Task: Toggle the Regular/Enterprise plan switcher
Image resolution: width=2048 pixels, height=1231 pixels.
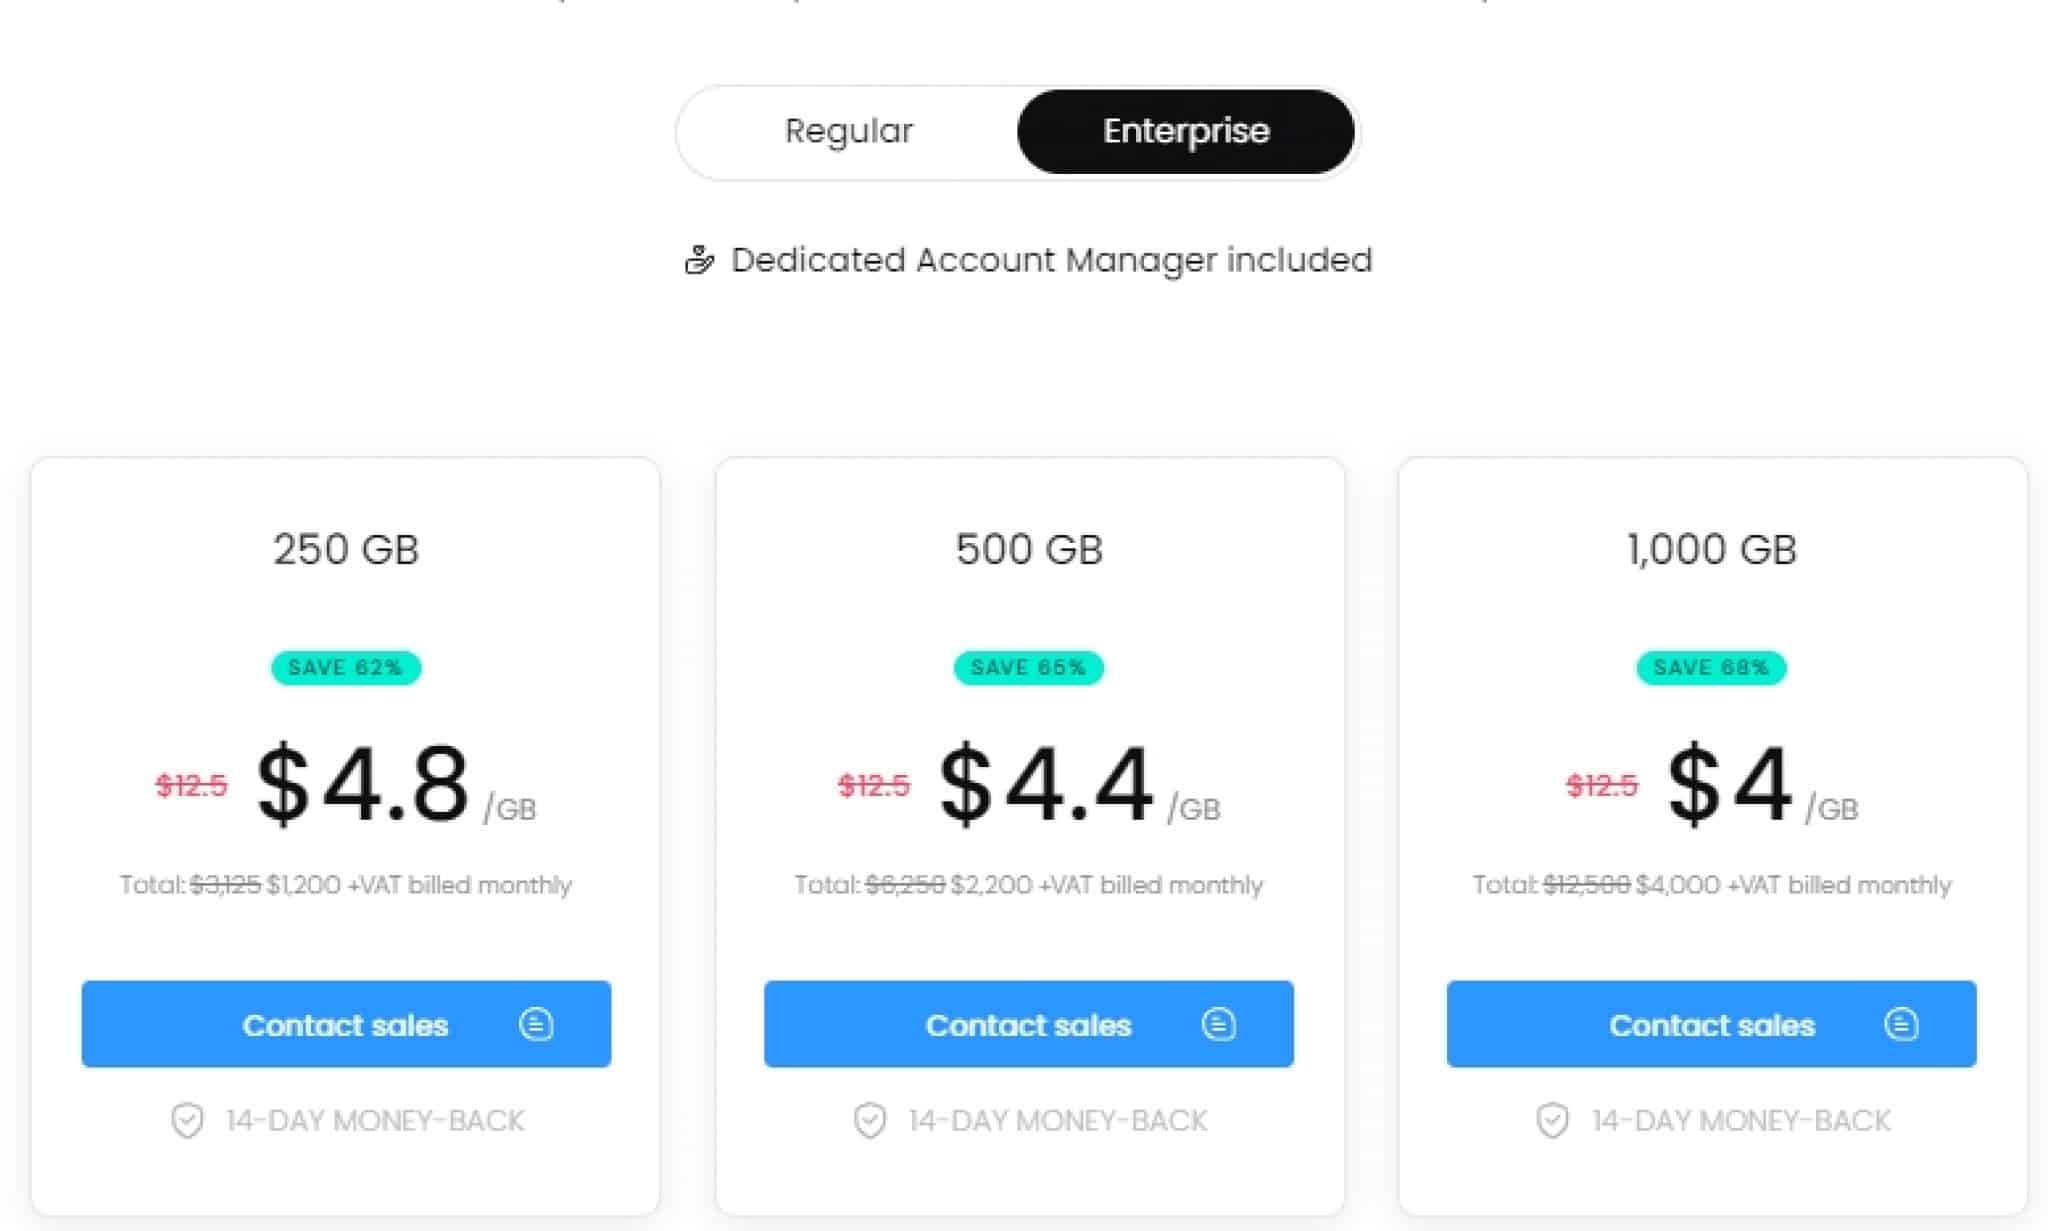Action: (1016, 131)
